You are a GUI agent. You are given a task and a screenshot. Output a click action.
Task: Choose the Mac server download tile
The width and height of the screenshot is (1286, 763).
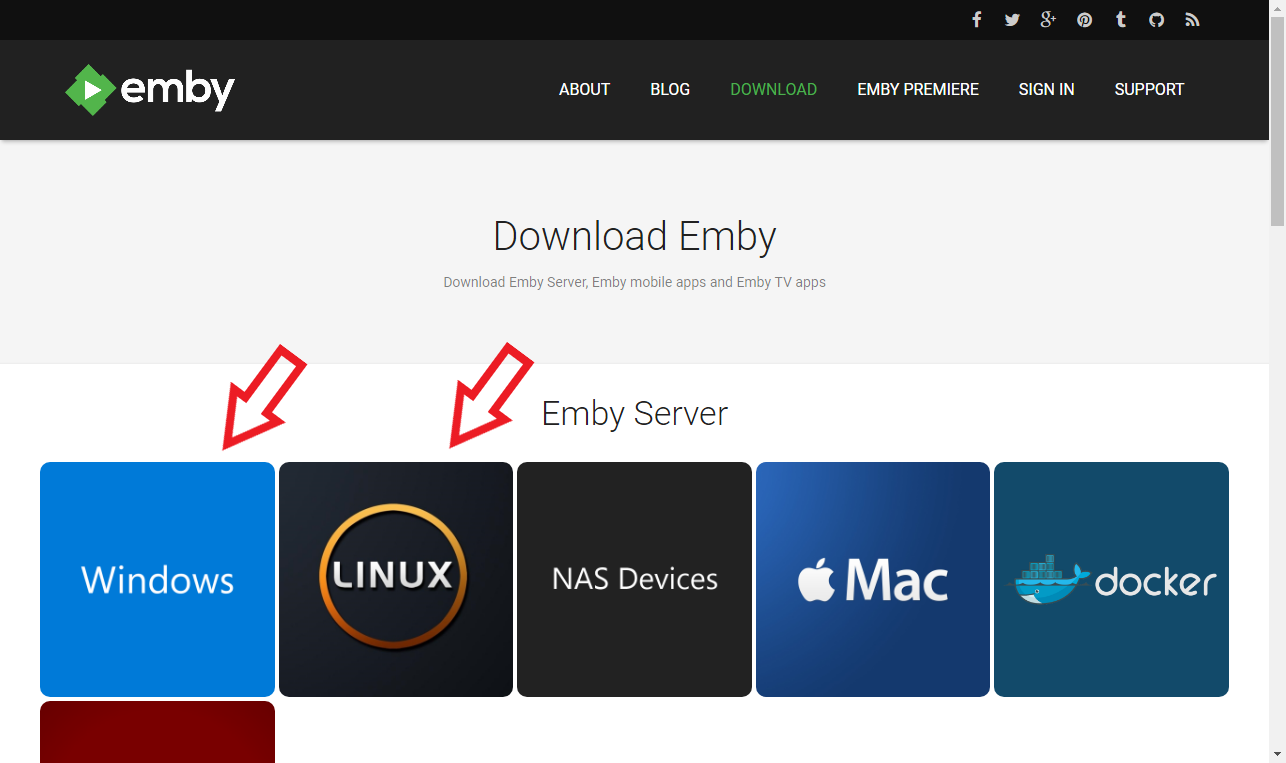click(873, 579)
